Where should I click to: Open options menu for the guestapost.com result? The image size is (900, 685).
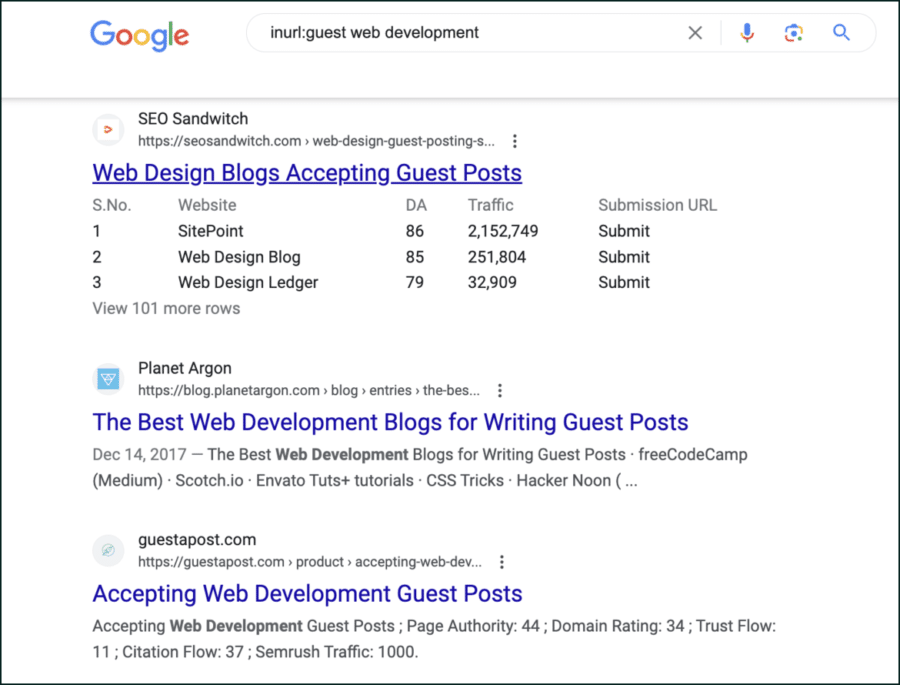tap(502, 562)
